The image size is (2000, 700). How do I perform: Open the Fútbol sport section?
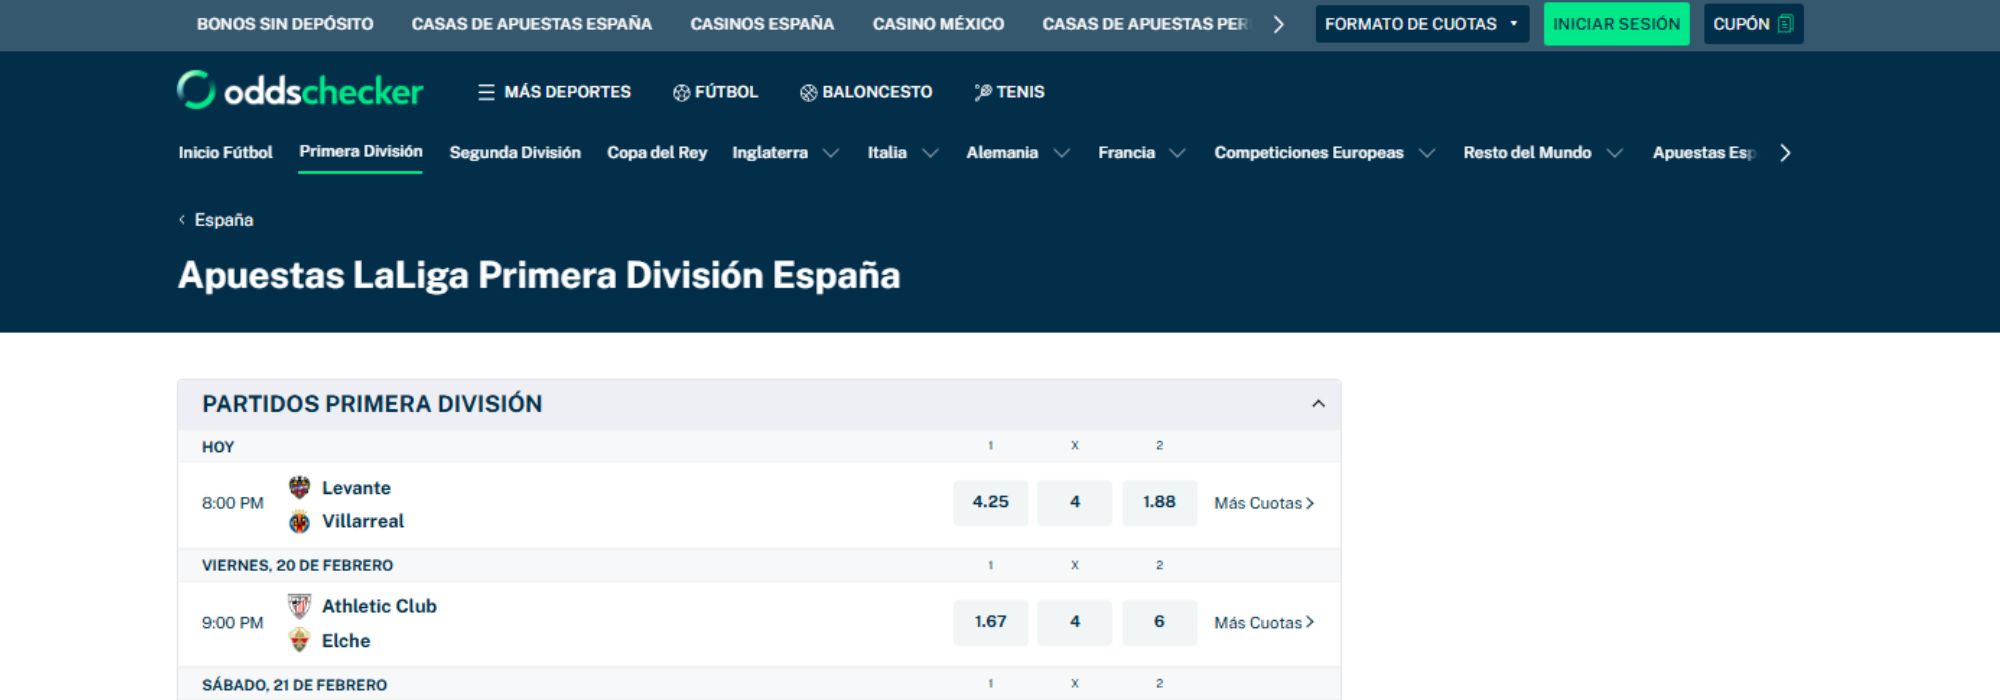715,92
